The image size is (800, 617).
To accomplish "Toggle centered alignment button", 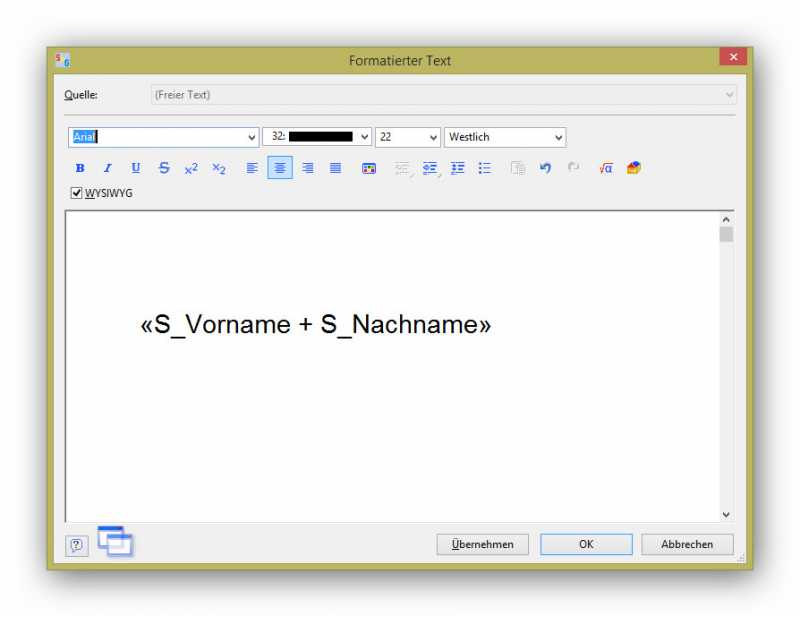I will click(x=280, y=169).
